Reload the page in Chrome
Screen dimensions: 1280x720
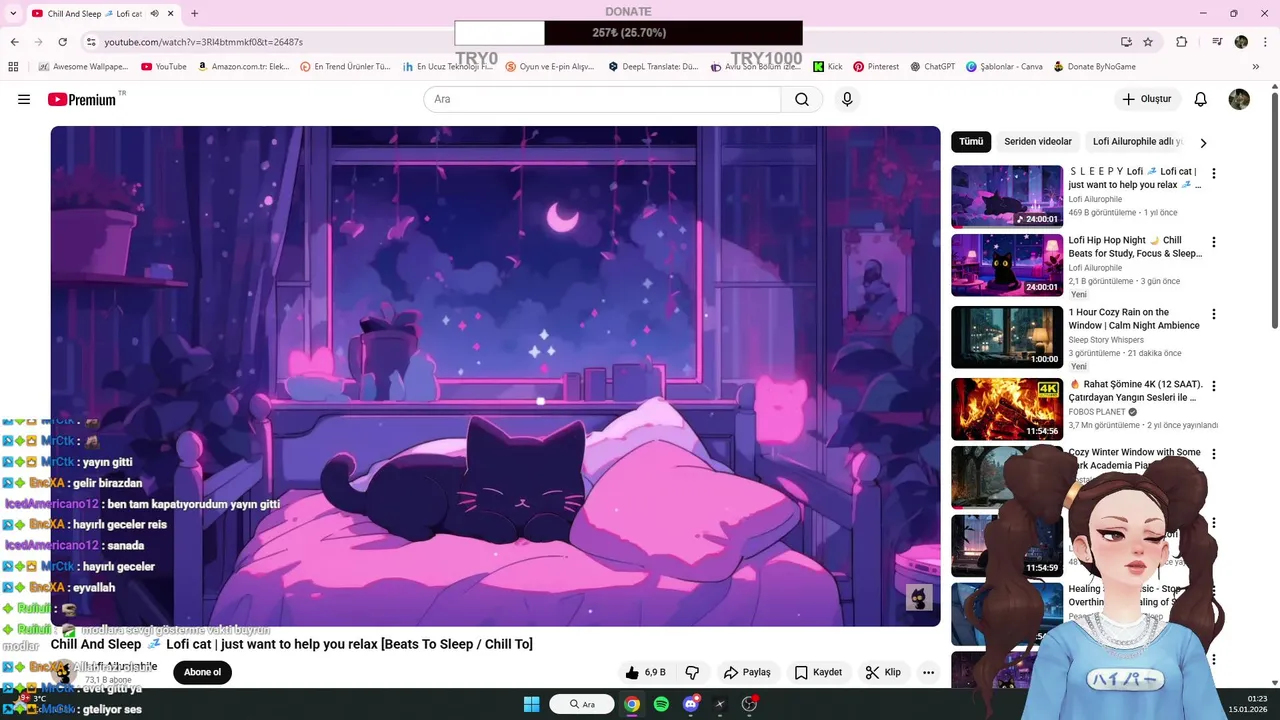click(x=62, y=42)
